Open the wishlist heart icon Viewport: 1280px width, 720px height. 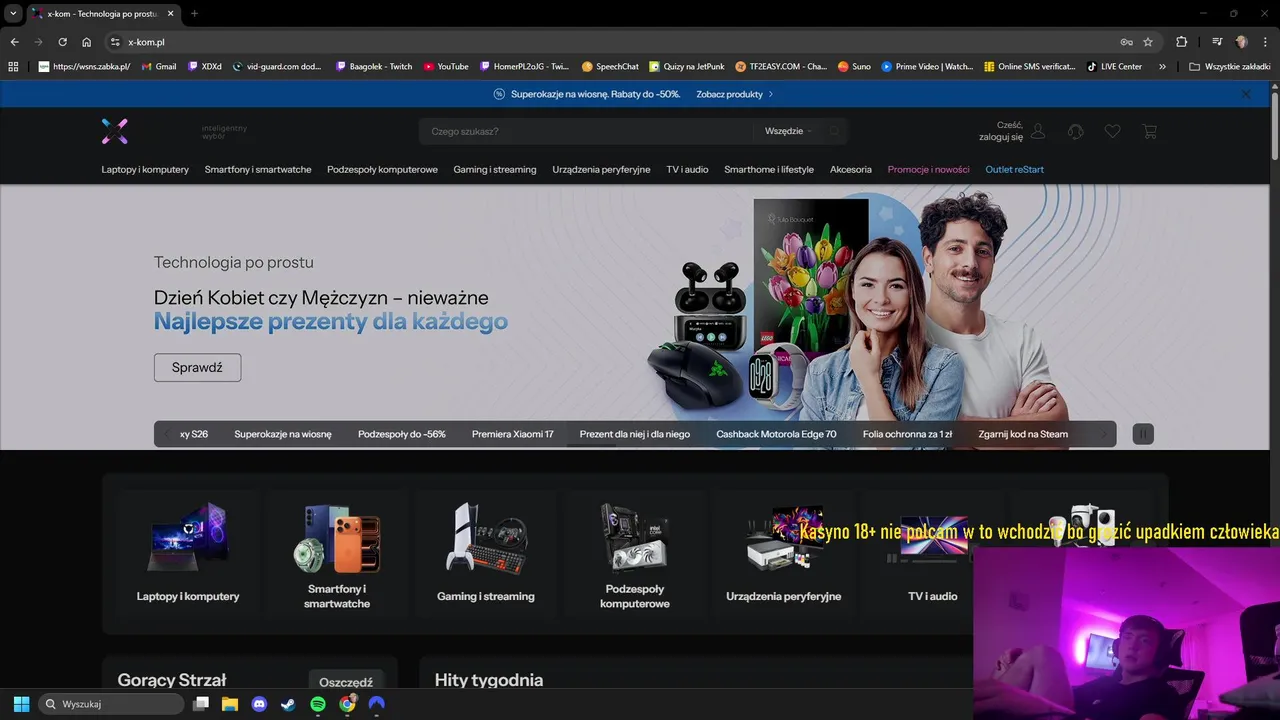coord(1112,131)
